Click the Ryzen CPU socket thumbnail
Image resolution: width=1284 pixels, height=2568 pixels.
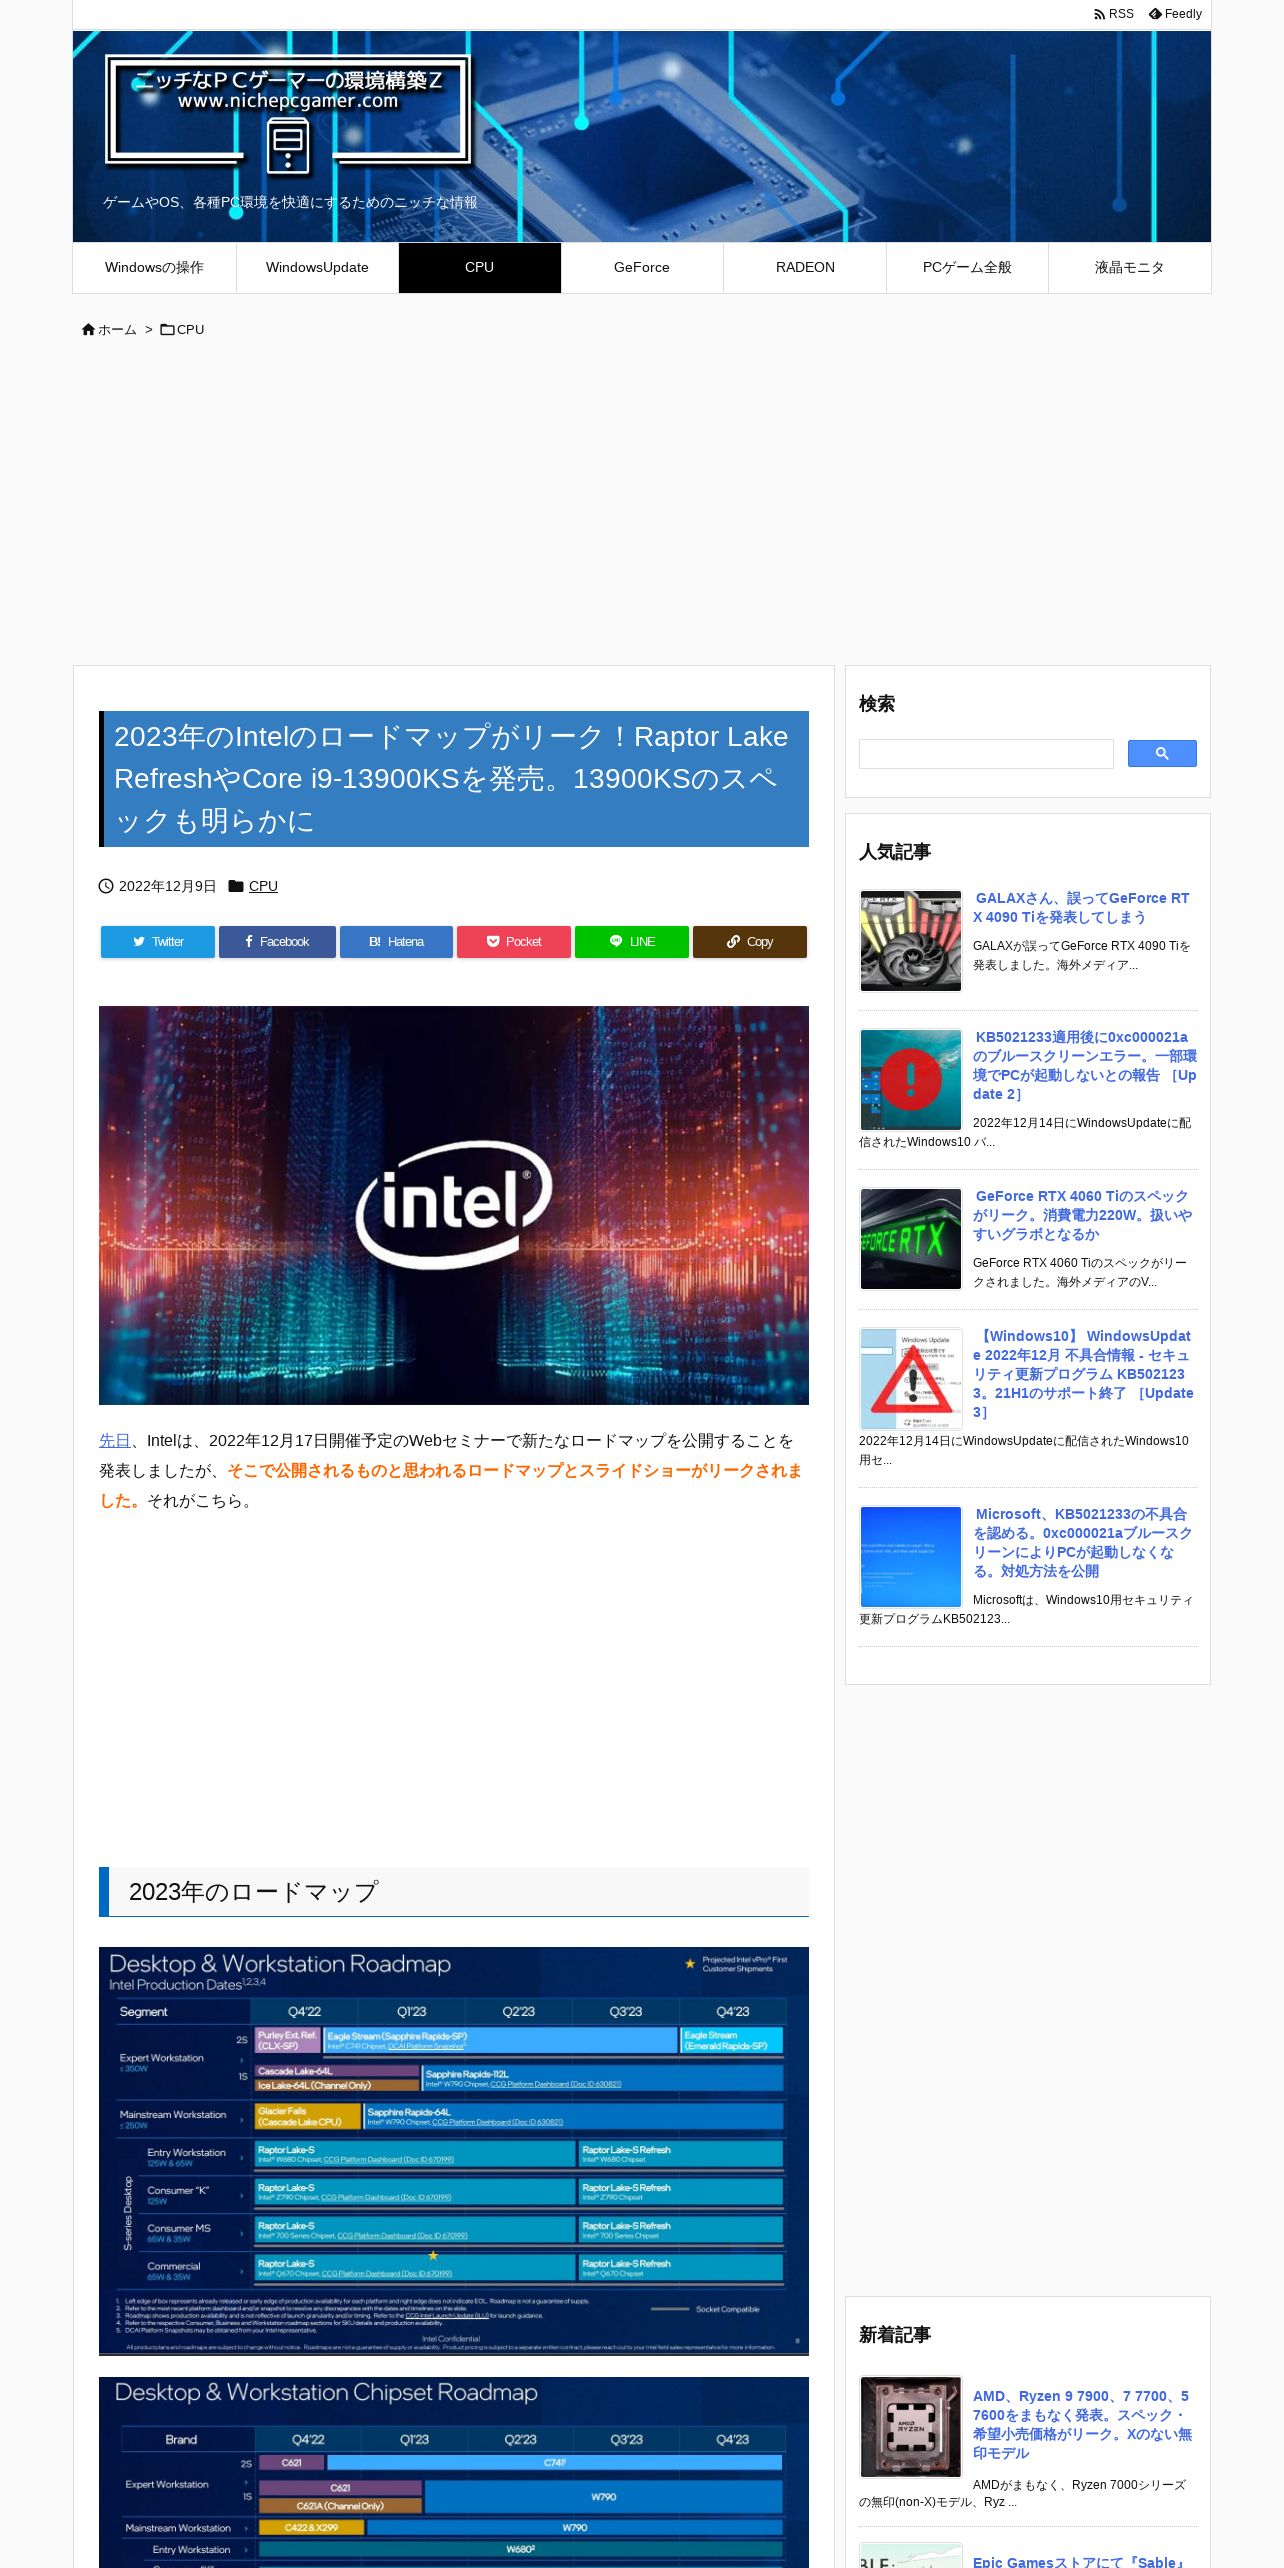point(911,2427)
